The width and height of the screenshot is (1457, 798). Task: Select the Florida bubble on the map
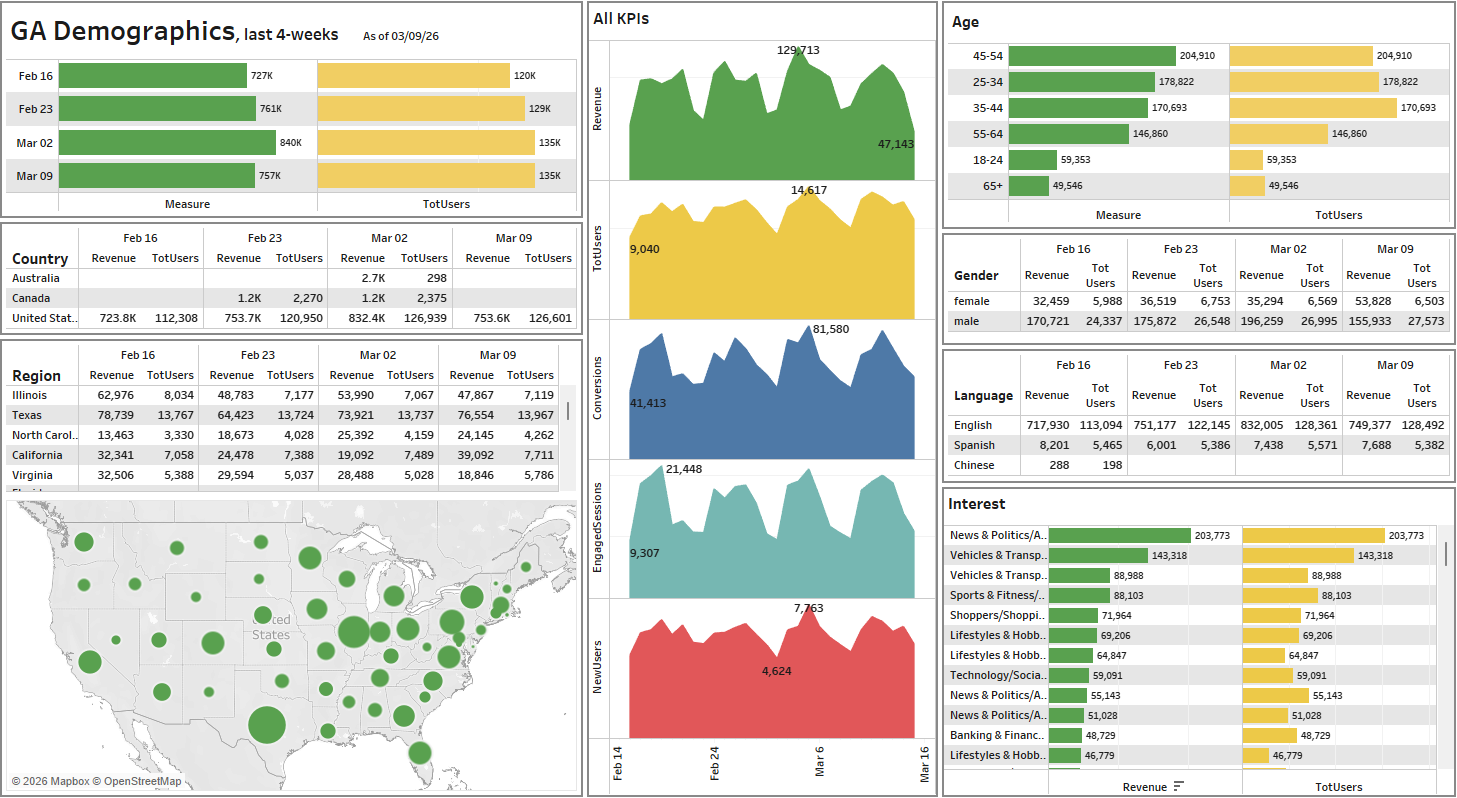(x=420, y=752)
